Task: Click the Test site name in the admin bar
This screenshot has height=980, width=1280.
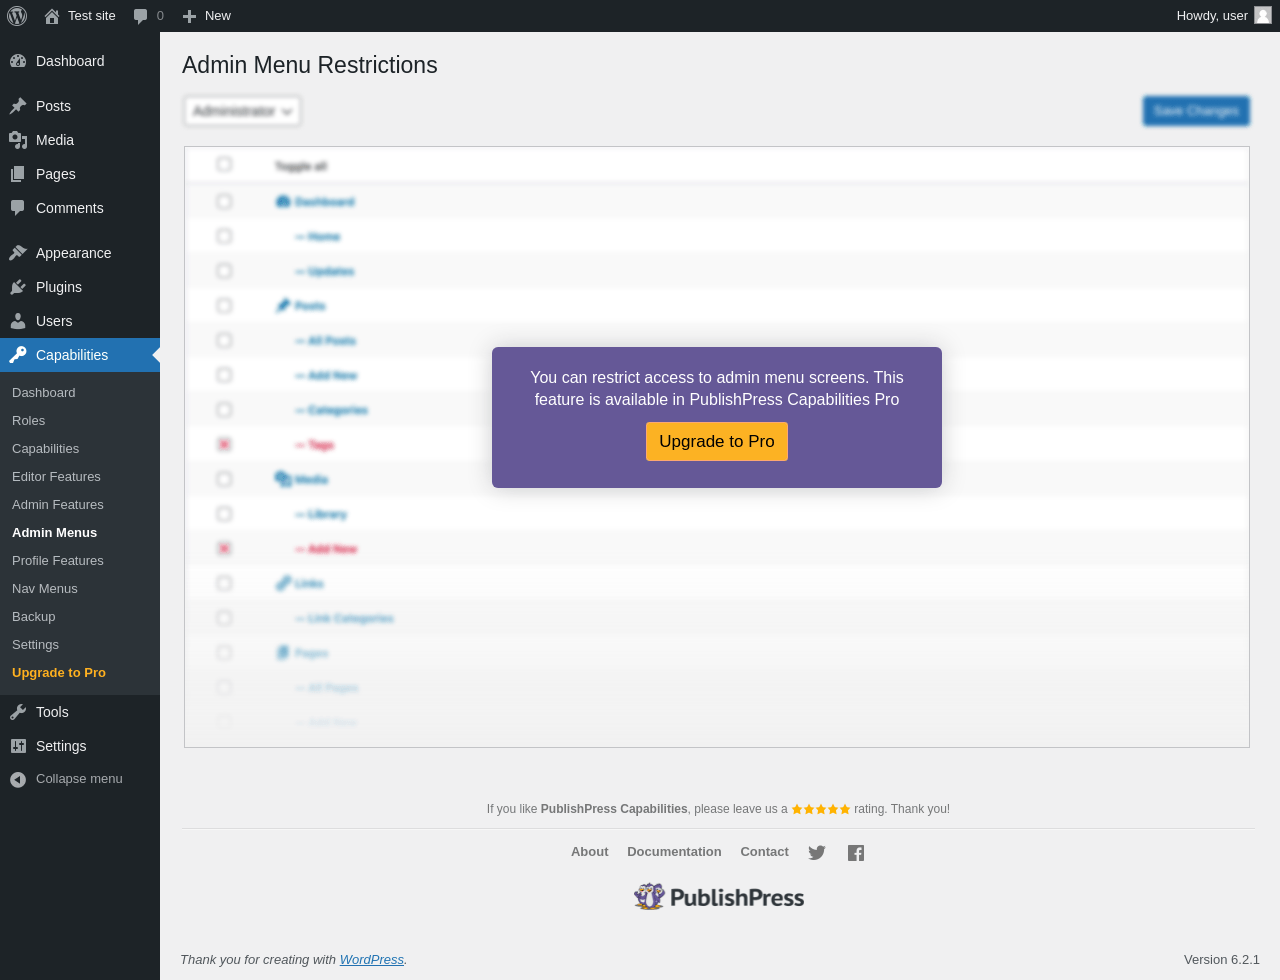Action: coord(92,16)
